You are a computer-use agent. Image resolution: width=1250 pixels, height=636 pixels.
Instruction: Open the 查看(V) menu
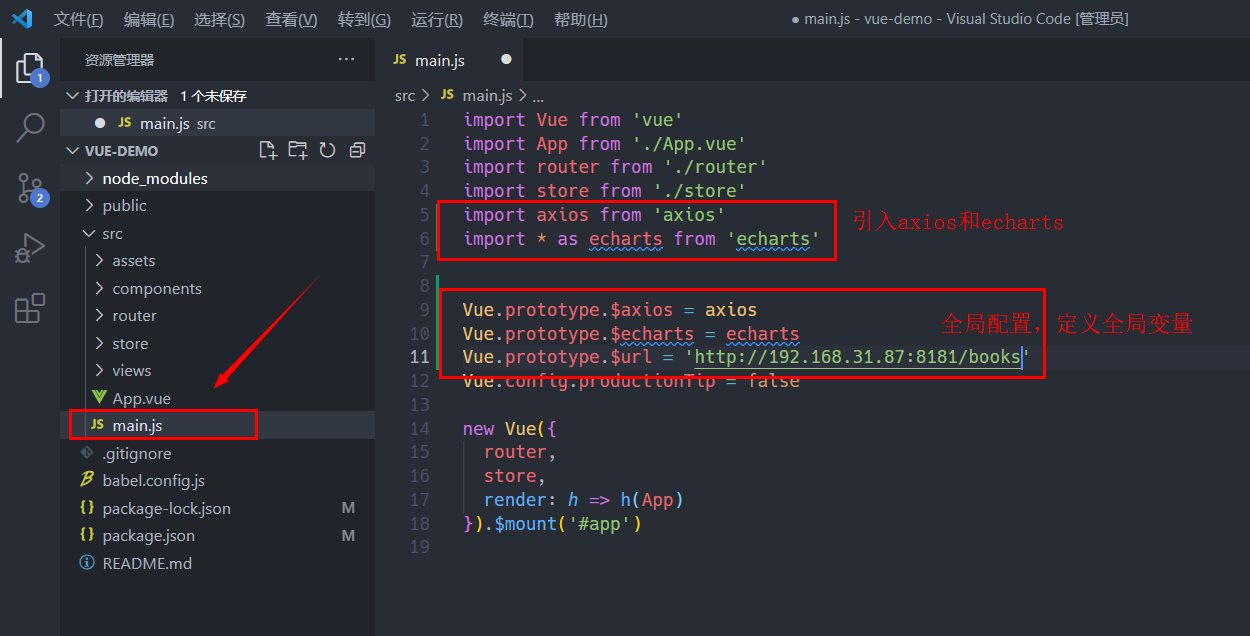pos(291,19)
